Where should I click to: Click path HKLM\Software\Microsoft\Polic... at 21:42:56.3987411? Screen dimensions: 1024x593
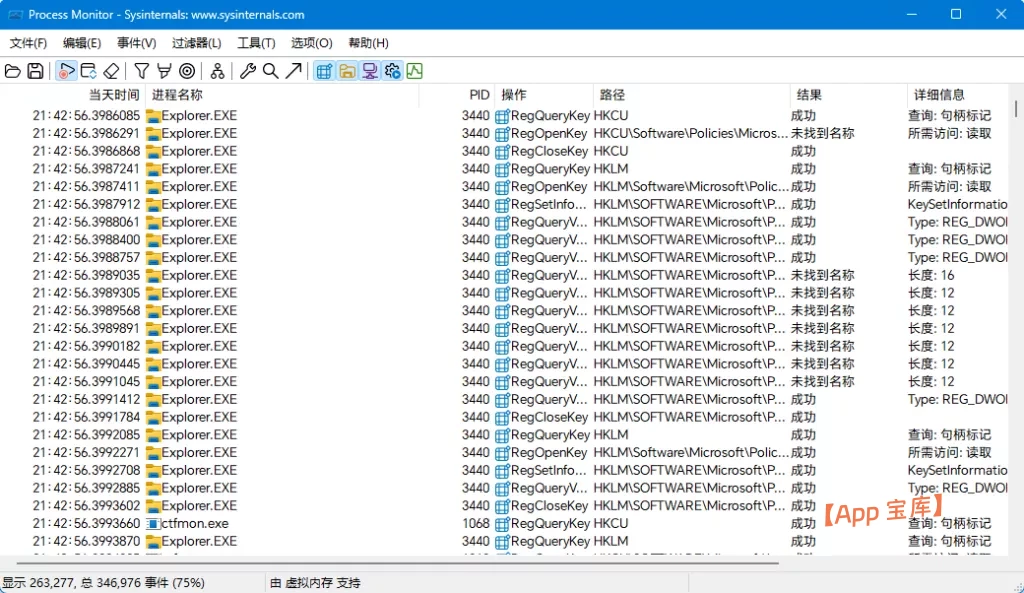[x=691, y=187]
